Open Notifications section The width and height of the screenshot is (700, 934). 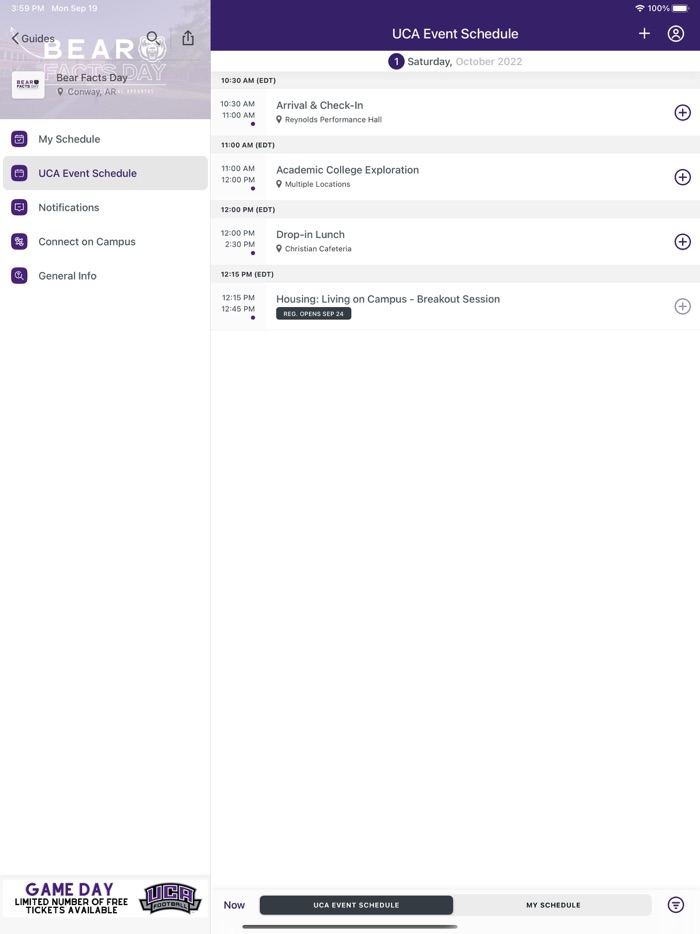(x=68, y=207)
